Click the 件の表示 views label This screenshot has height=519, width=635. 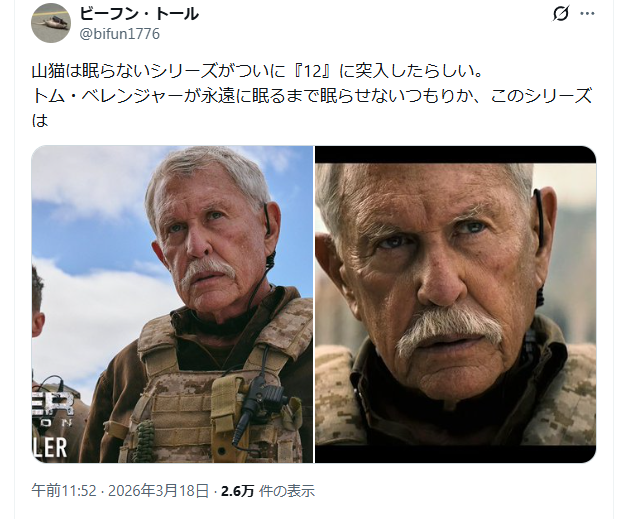pyautogui.click(x=287, y=491)
